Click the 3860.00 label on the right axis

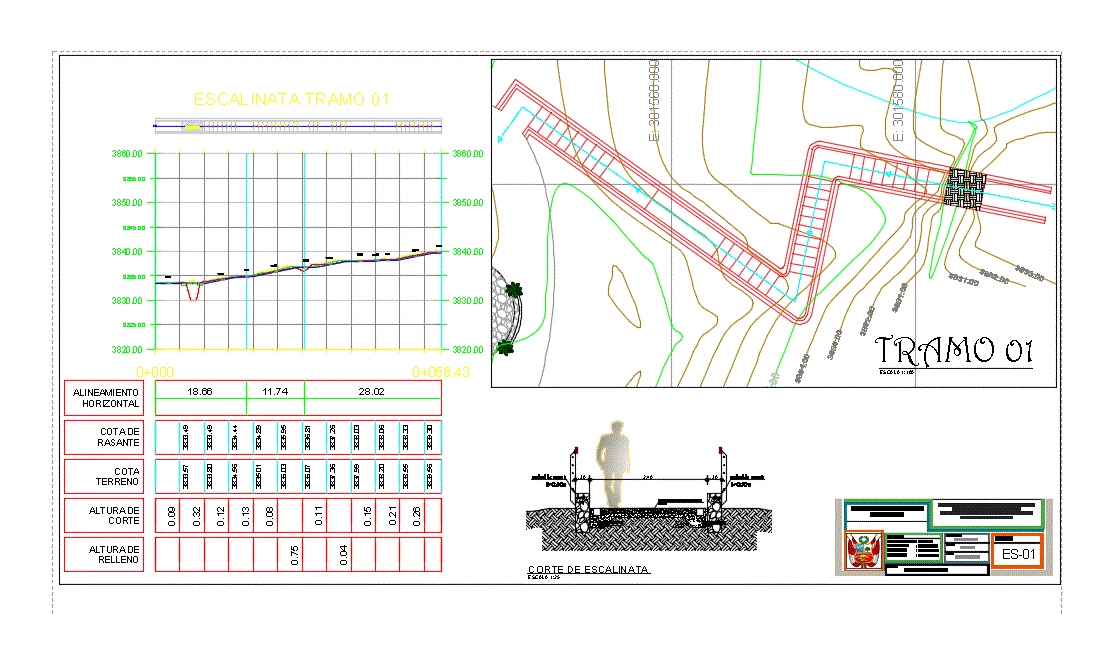tap(468, 153)
